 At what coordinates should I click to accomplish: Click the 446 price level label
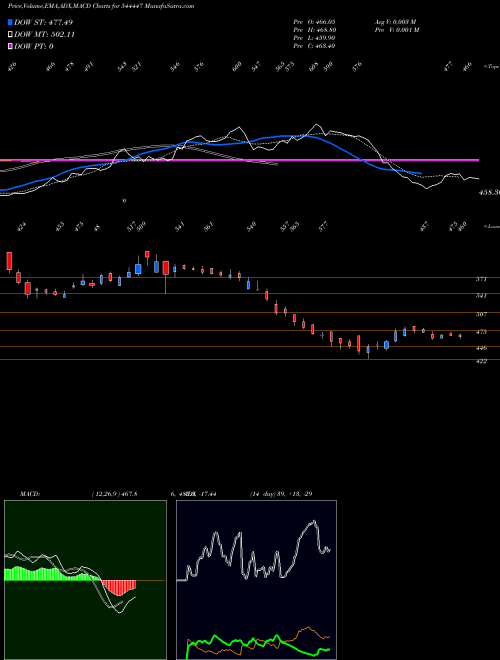(x=481, y=348)
